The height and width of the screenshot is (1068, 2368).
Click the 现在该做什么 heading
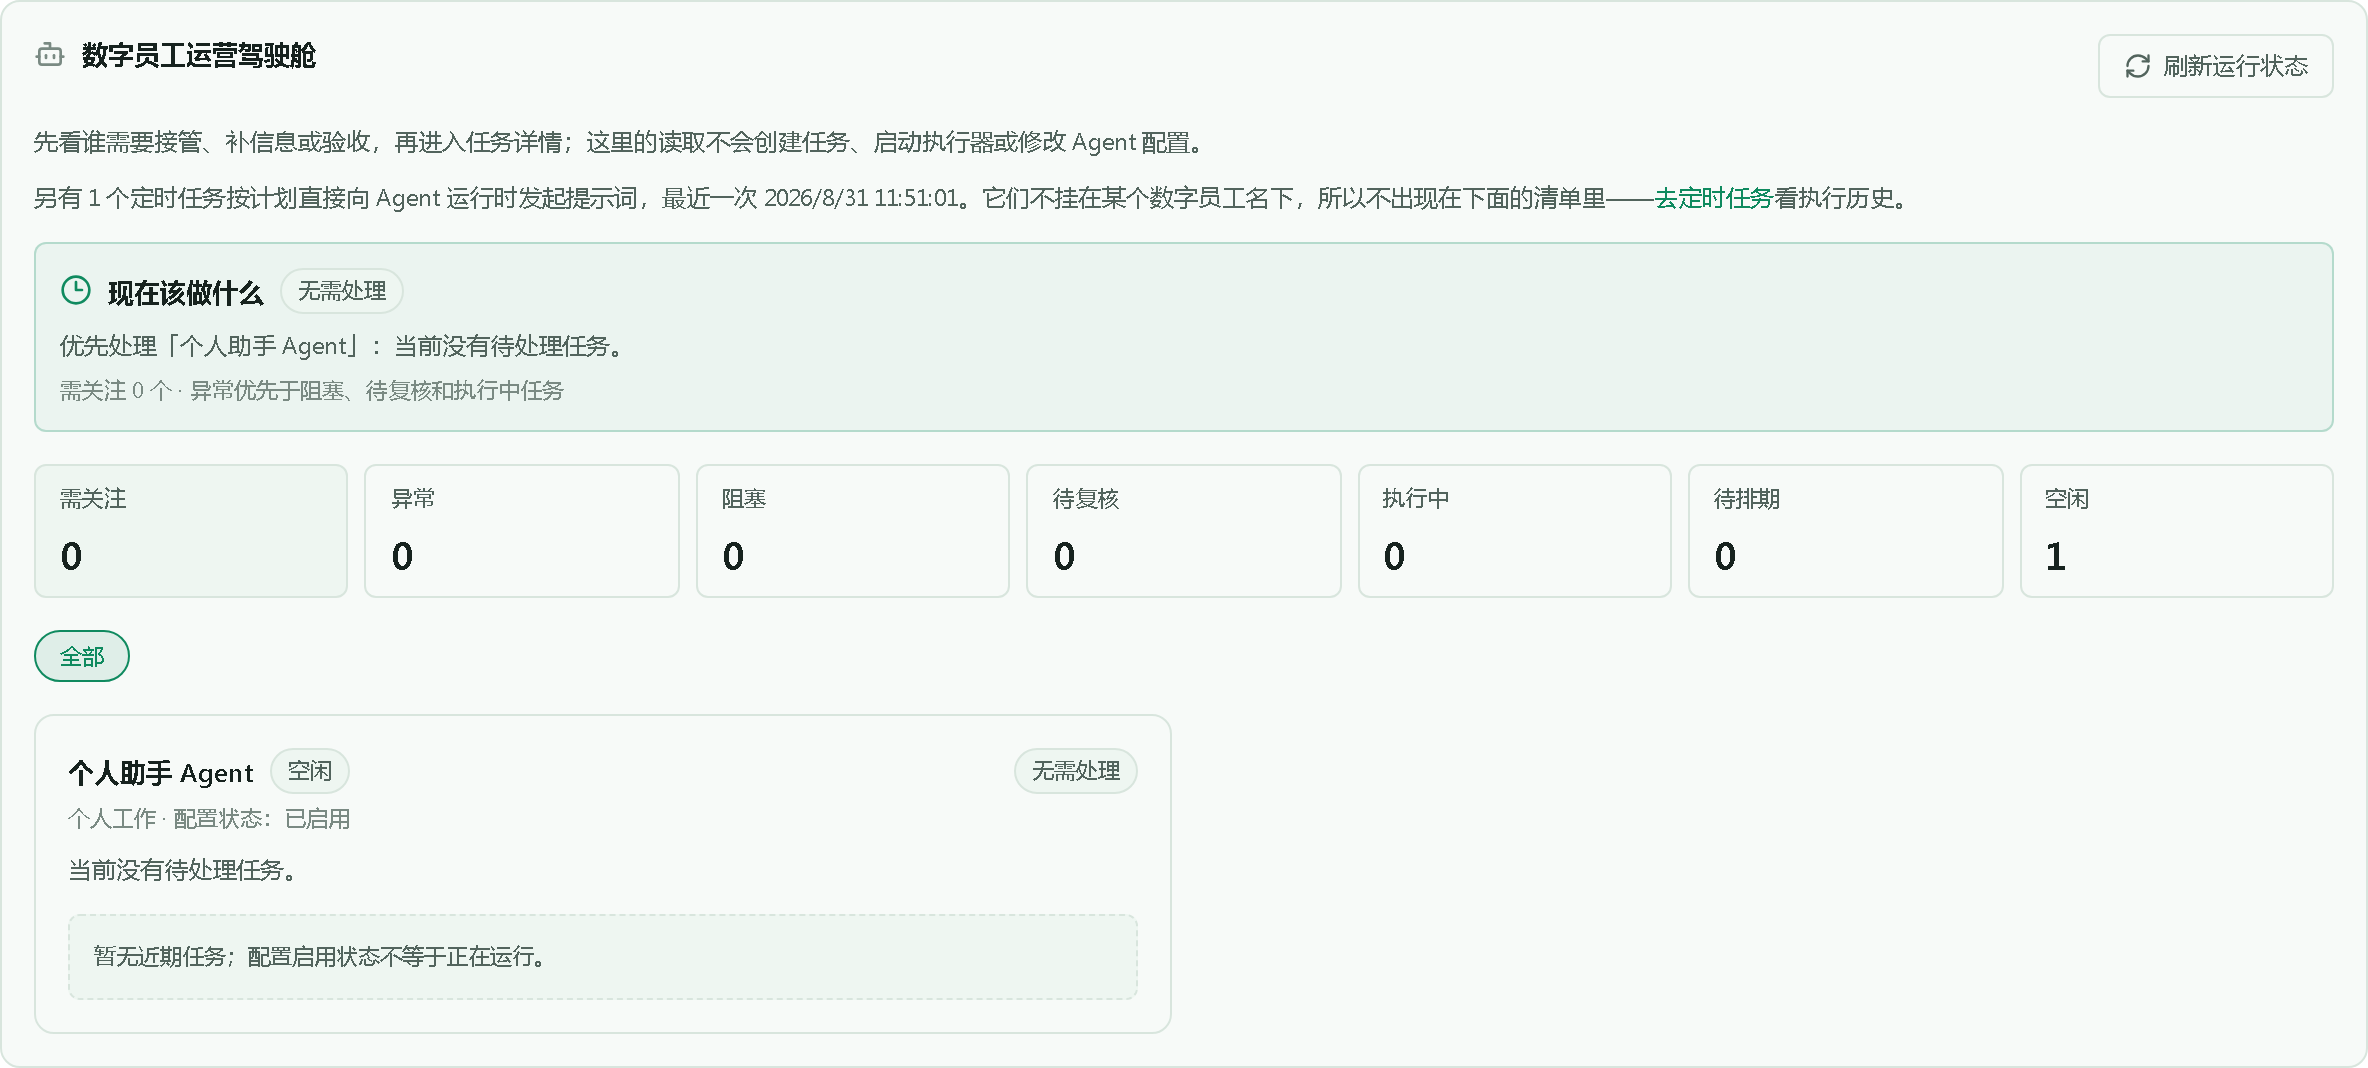185,293
